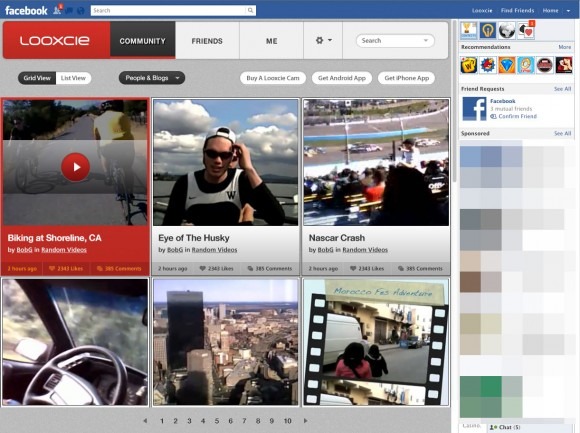The height and width of the screenshot is (433, 580).
Task: Go to Facebook Home
Action: click(550, 10)
